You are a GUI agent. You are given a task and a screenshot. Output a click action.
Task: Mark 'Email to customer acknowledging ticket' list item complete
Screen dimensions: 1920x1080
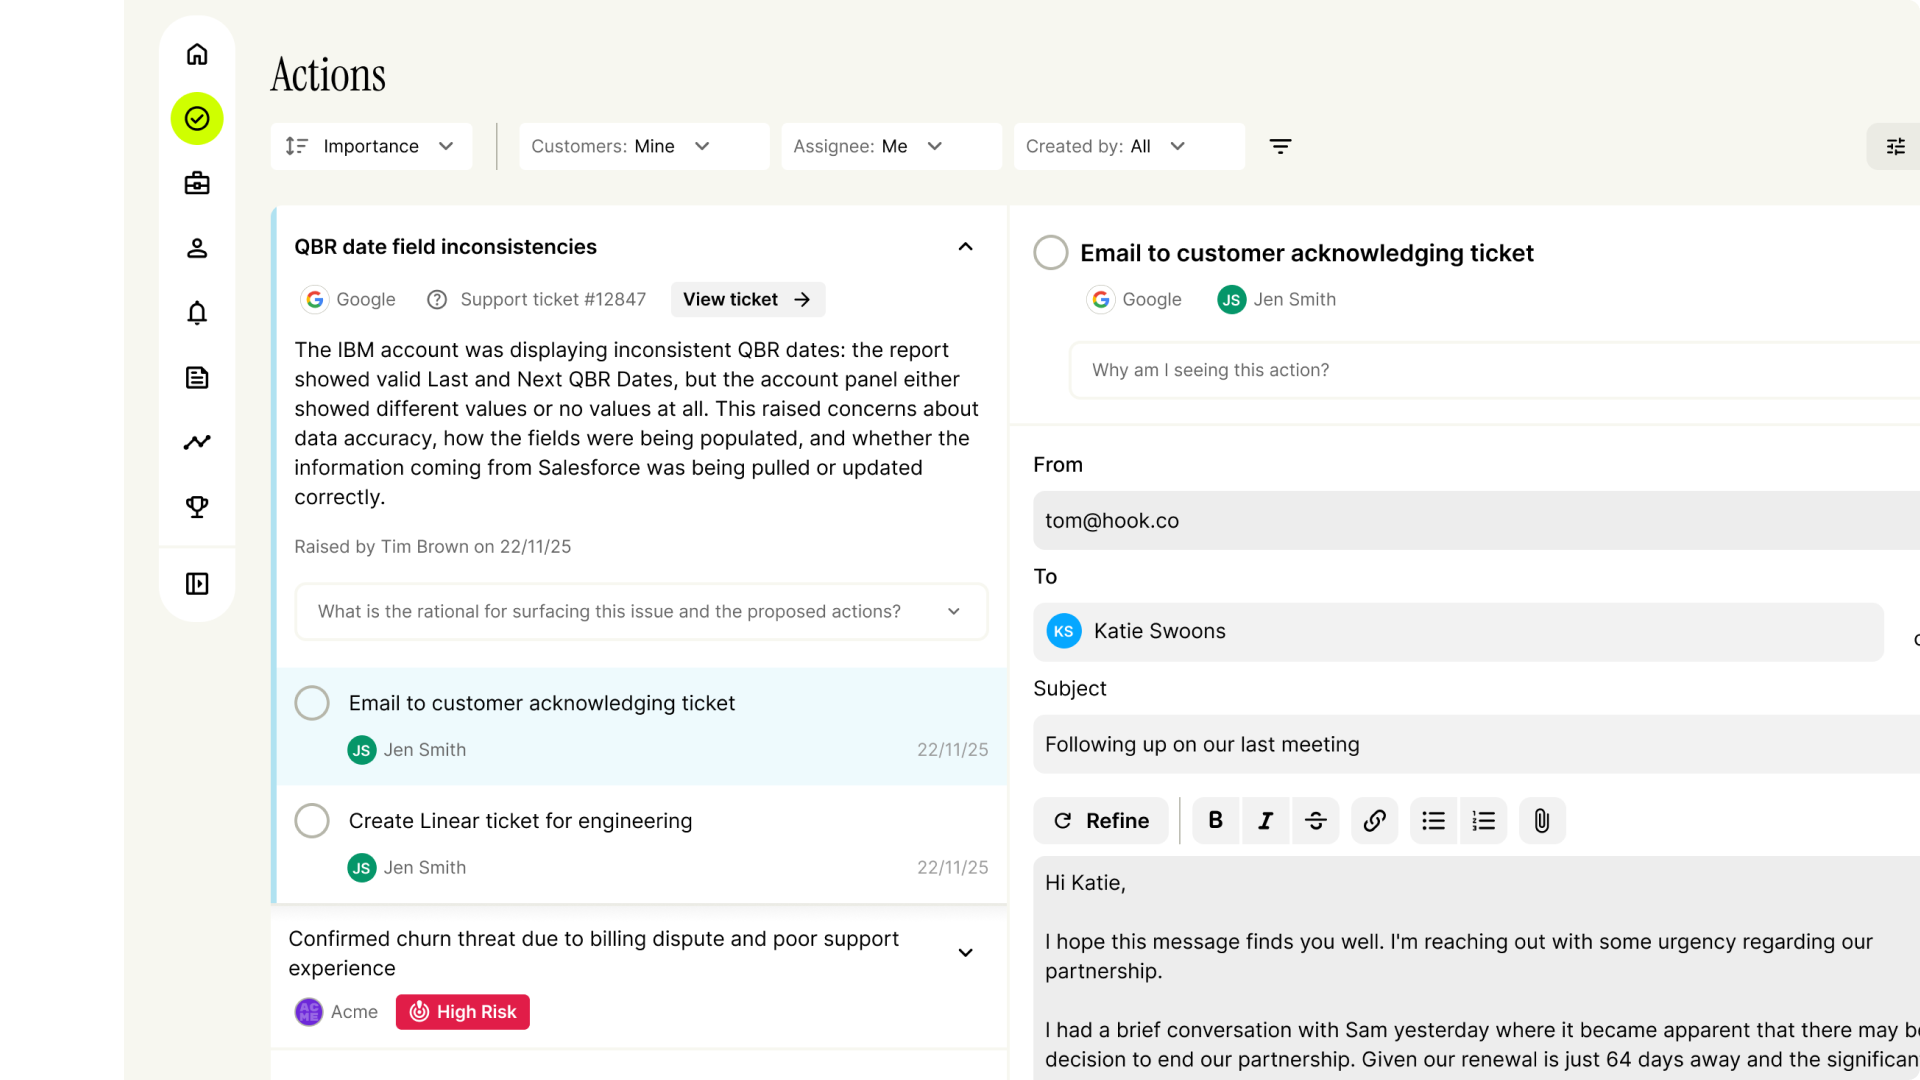(312, 703)
